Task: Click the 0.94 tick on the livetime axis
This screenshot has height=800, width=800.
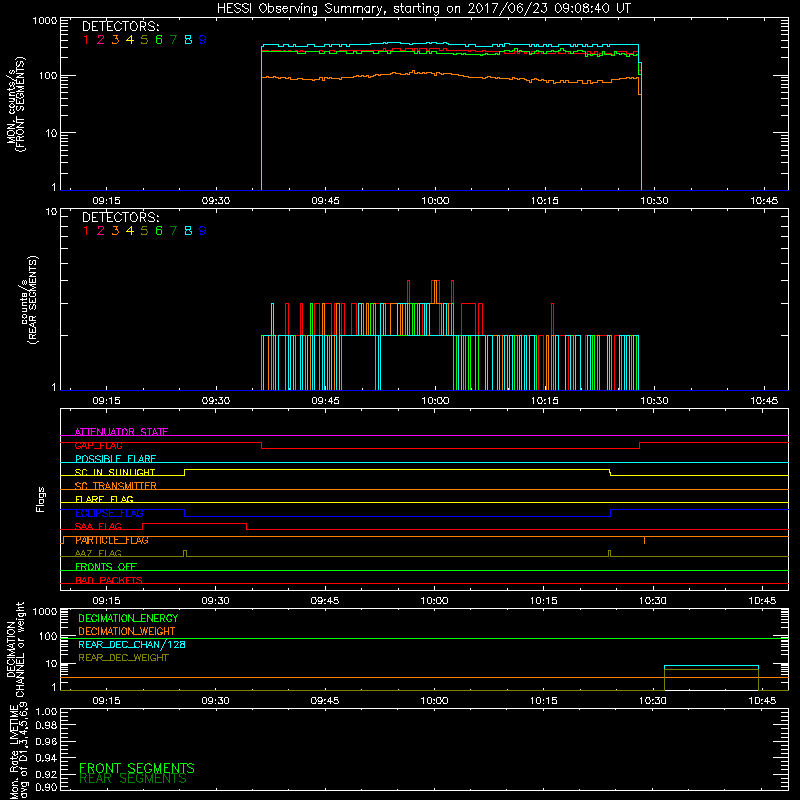Action: (x=46, y=757)
